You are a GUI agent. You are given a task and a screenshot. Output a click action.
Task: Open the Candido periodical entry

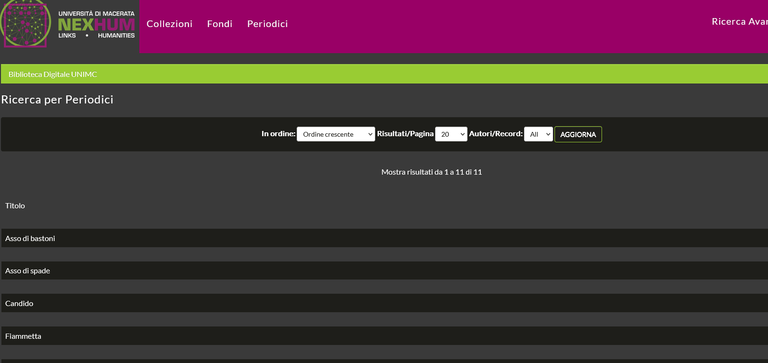(19, 303)
